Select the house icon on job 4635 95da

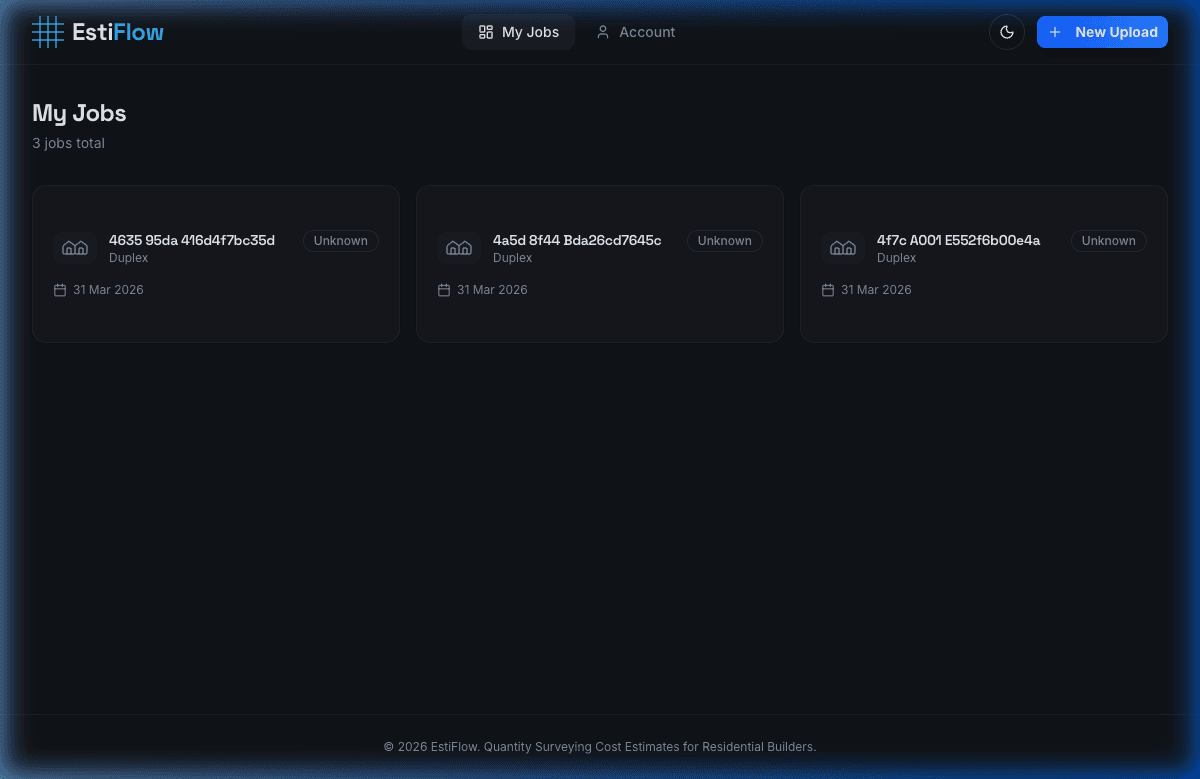pyautogui.click(x=75, y=247)
